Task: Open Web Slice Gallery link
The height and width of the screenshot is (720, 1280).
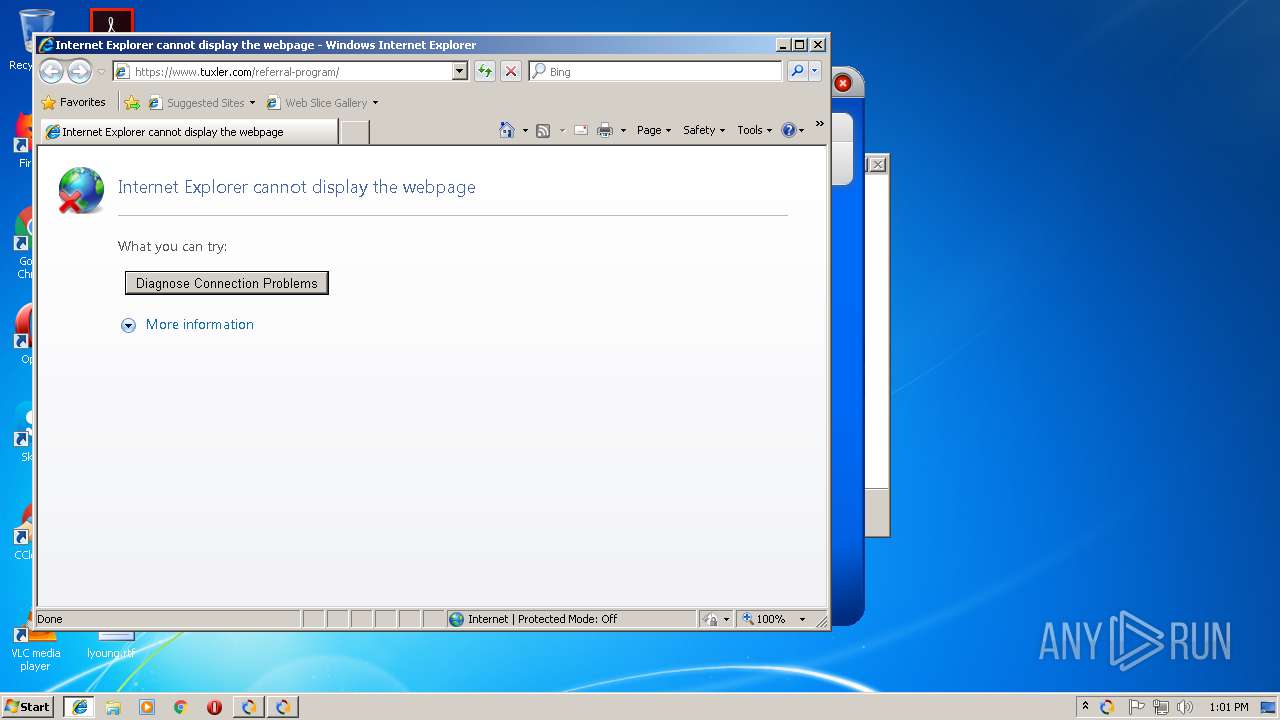Action: 322,102
